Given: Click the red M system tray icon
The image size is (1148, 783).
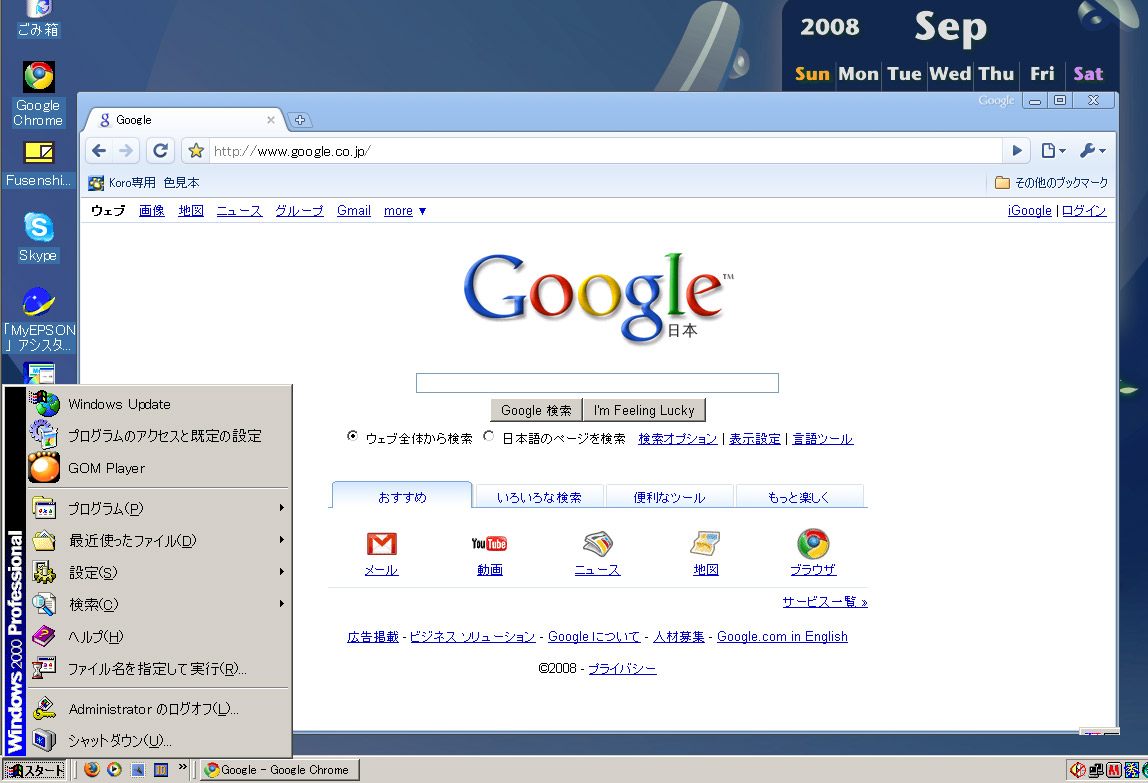Looking at the screenshot, I should [x=1114, y=770].
